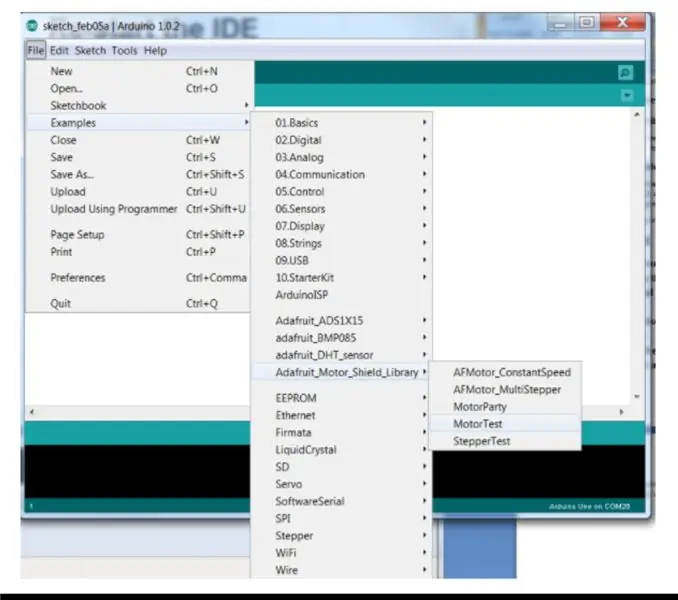Click Upload in the File menu

pyautogui.click(x=138, y=191)
